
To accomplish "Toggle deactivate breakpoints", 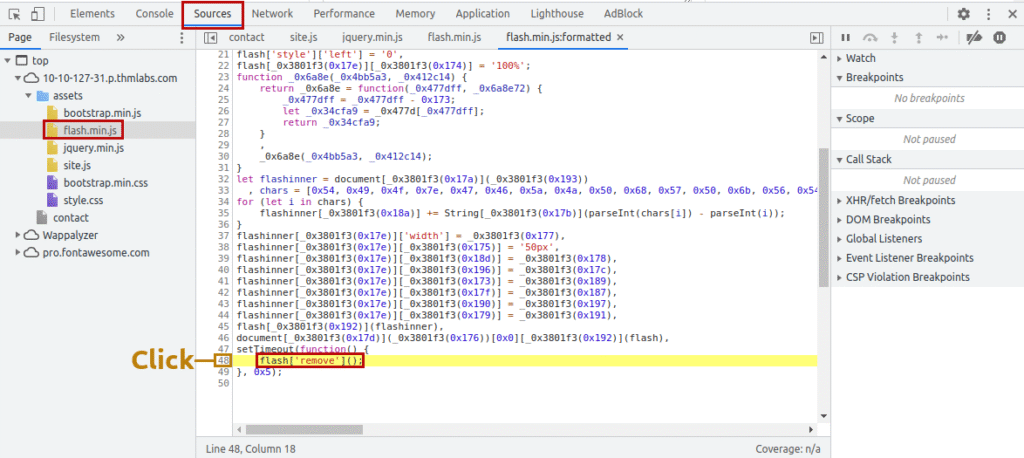I will [x=975, y=37].
